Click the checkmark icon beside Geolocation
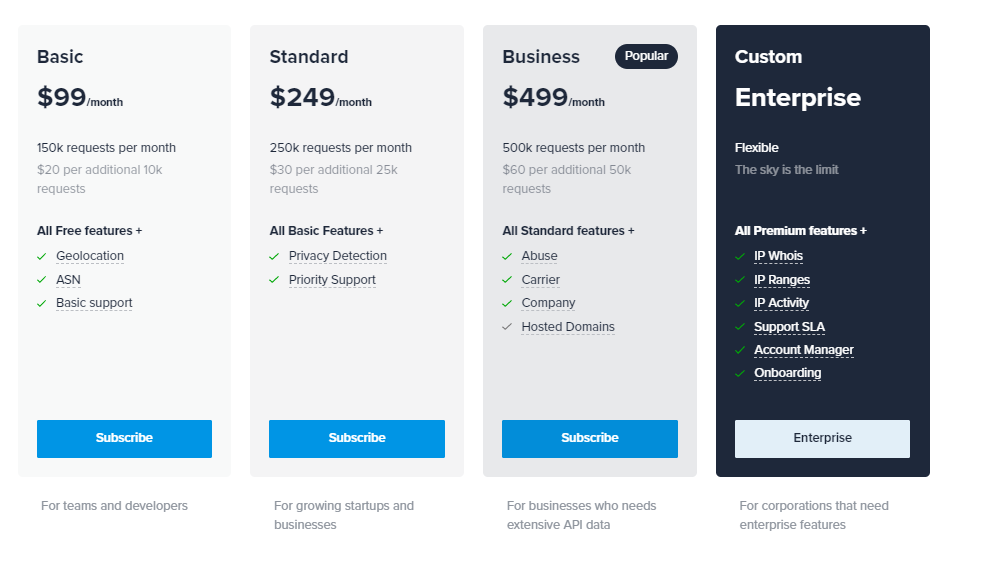Screen dimensions: 996x569 42,256
